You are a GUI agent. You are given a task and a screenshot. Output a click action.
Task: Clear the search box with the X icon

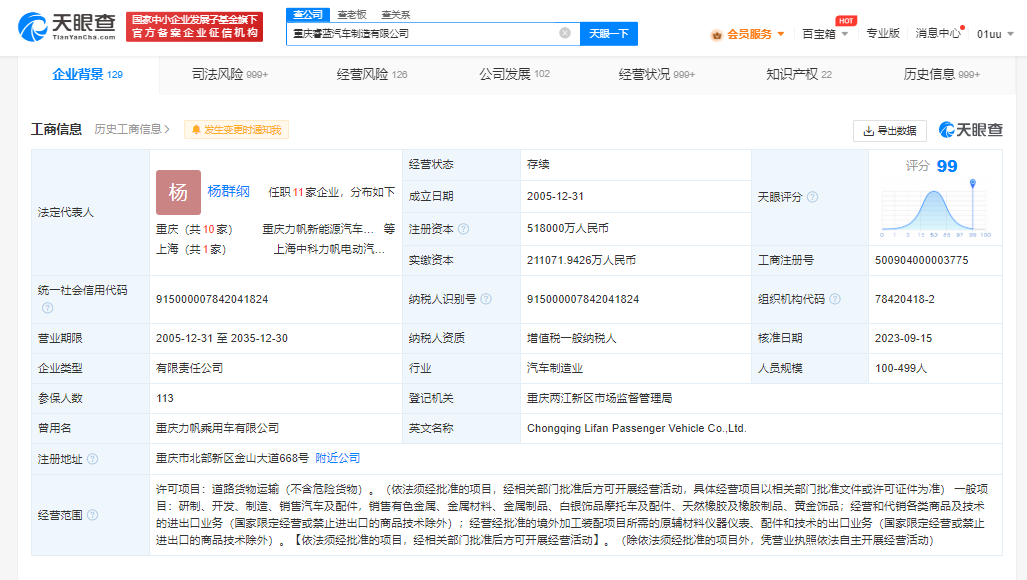(x=565, y=33)
